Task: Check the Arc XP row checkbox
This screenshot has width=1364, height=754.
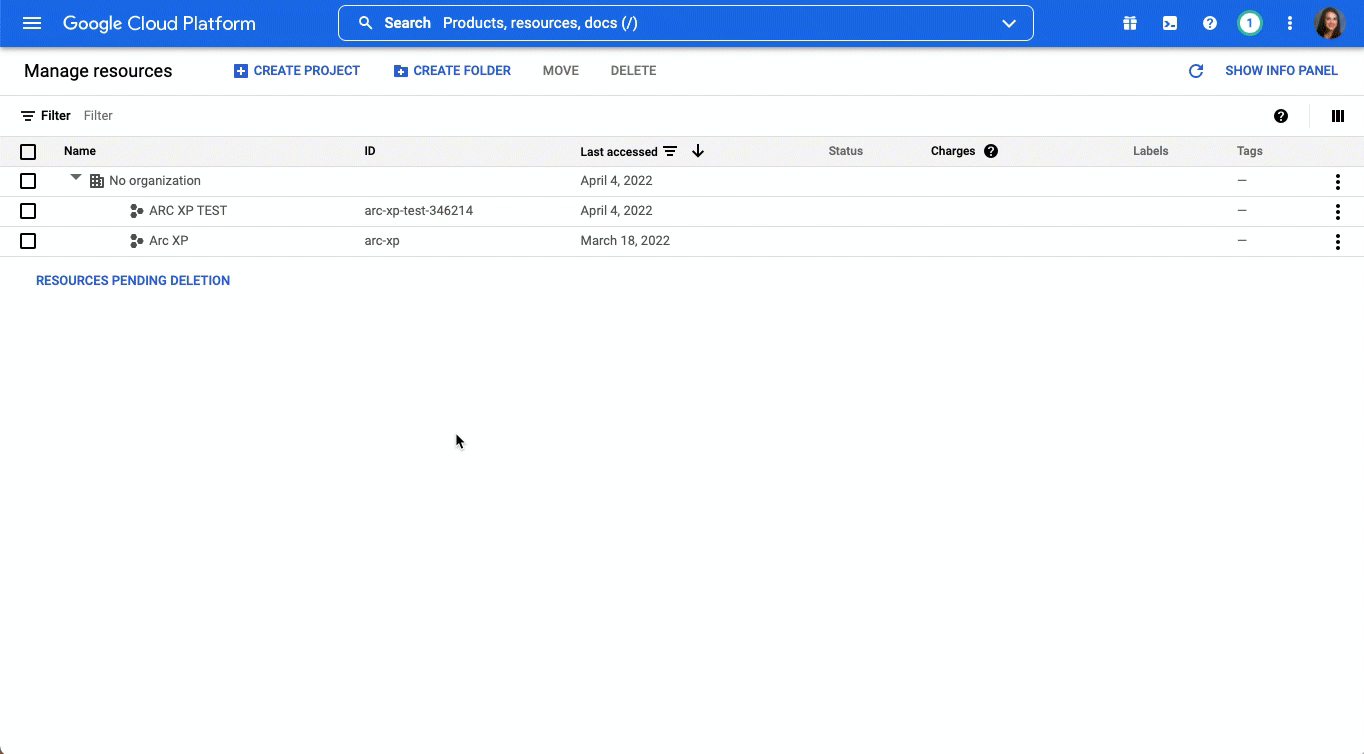Action: [28, 241]
